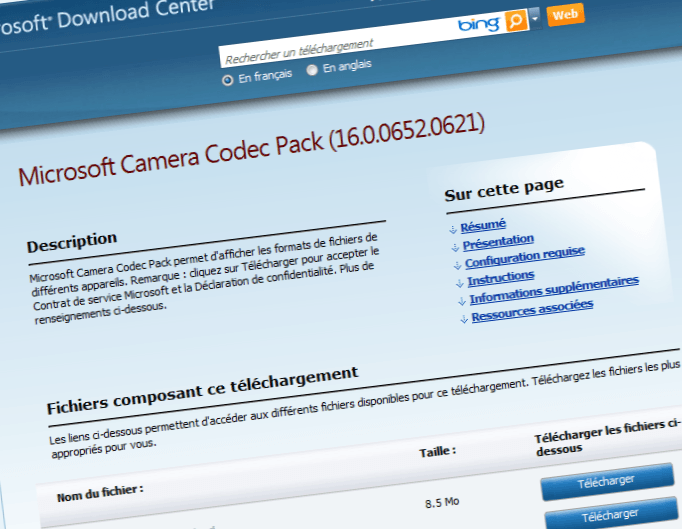This screenshot has width=682, height=529.
Task: Open the Configuration requise link
Action: tap(525, 257)
